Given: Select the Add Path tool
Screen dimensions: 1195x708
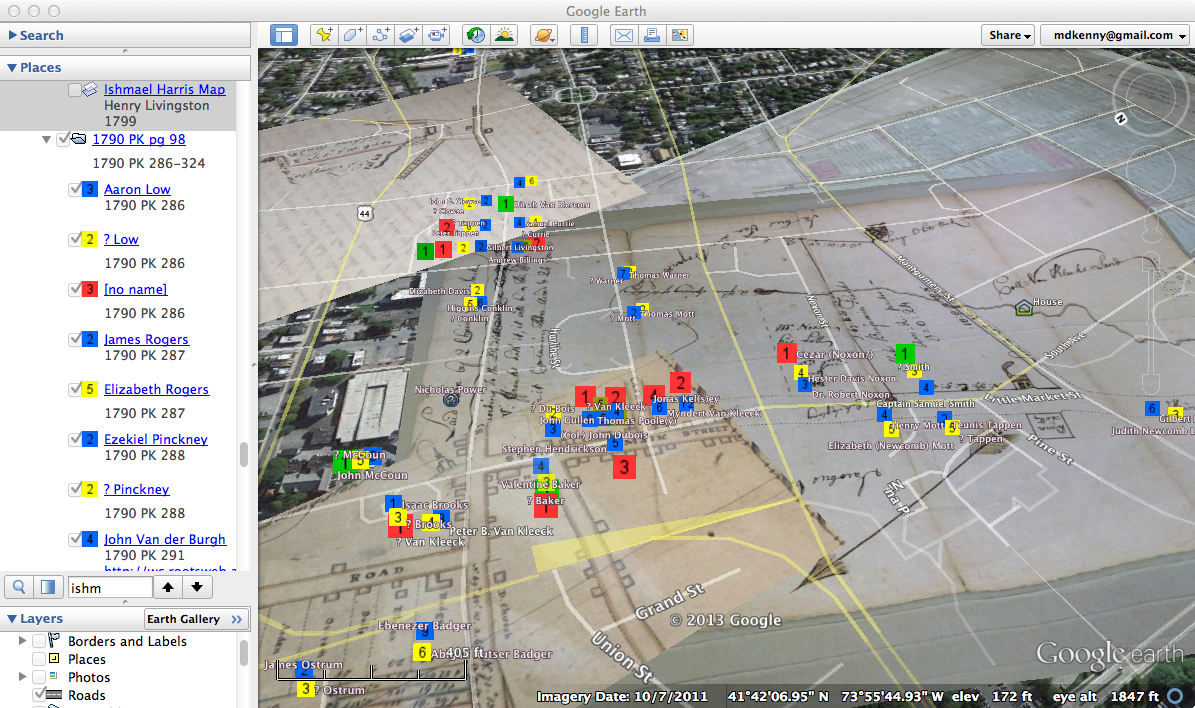Looking at the screenshot, I should (x=380, y=35).
